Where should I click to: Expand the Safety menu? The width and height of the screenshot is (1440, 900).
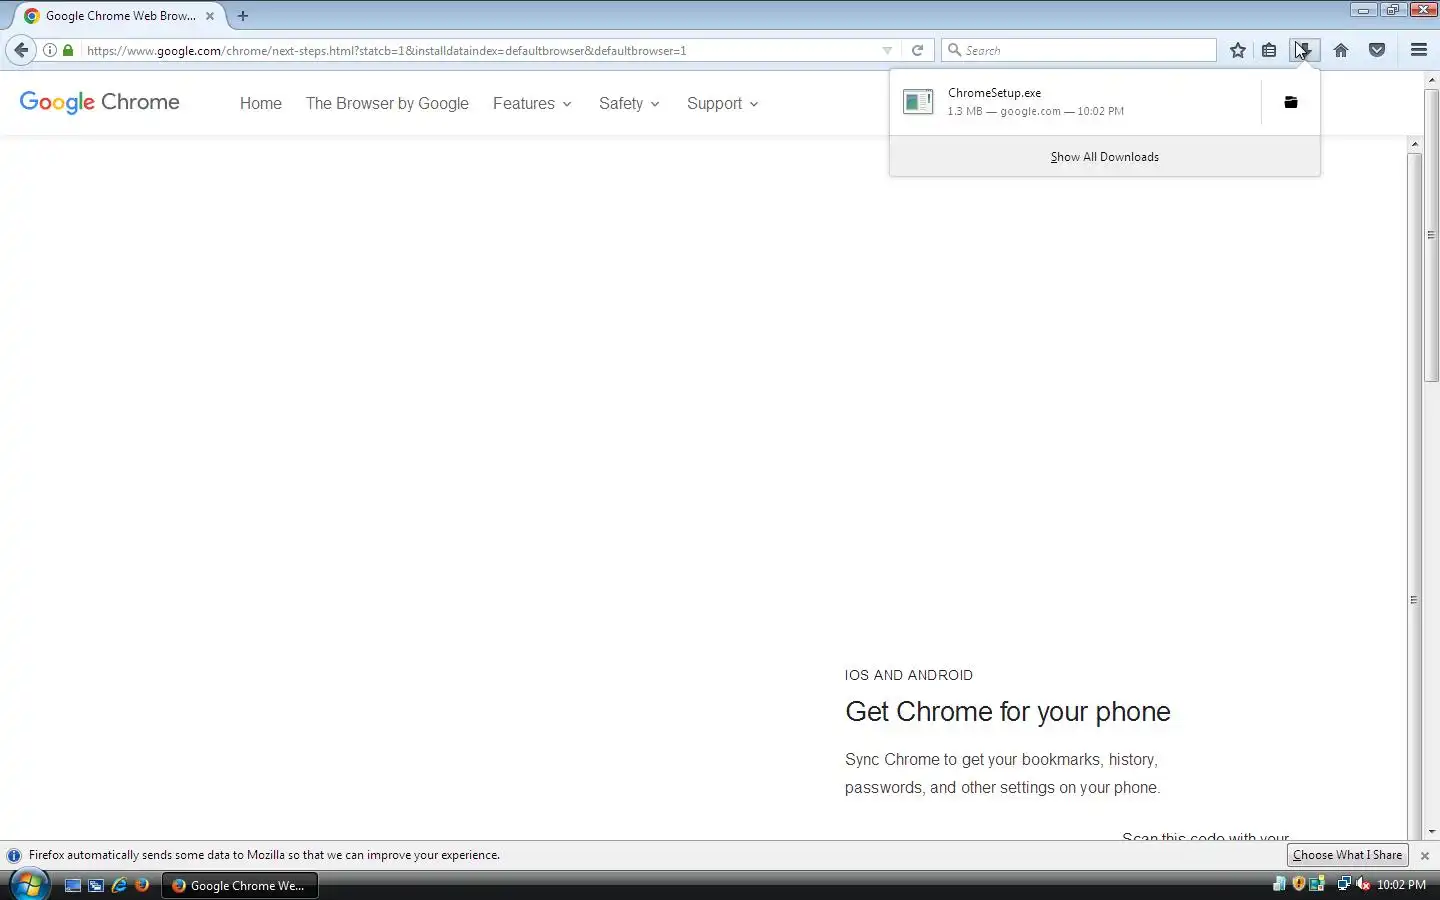coord(629,103)
